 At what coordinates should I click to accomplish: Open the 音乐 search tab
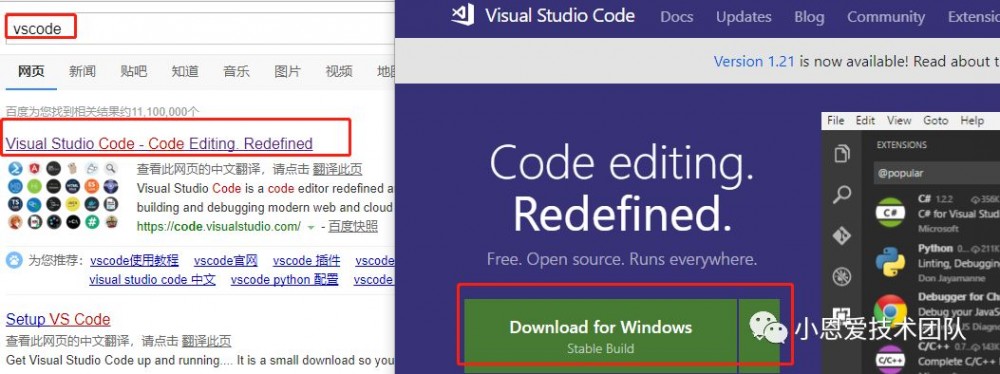[236, 71]
